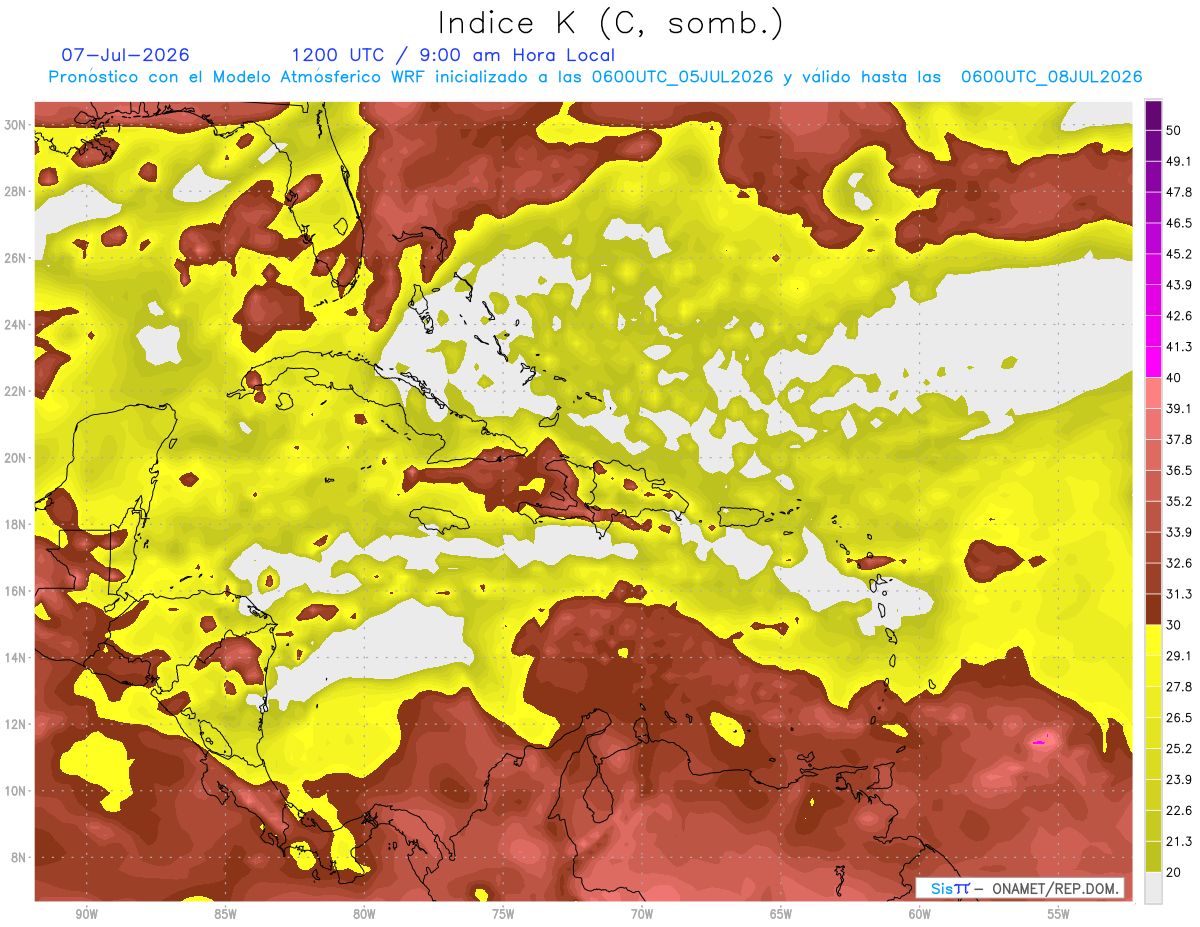
Task: Click the 22N latitude label
Action: click(16, 391)
